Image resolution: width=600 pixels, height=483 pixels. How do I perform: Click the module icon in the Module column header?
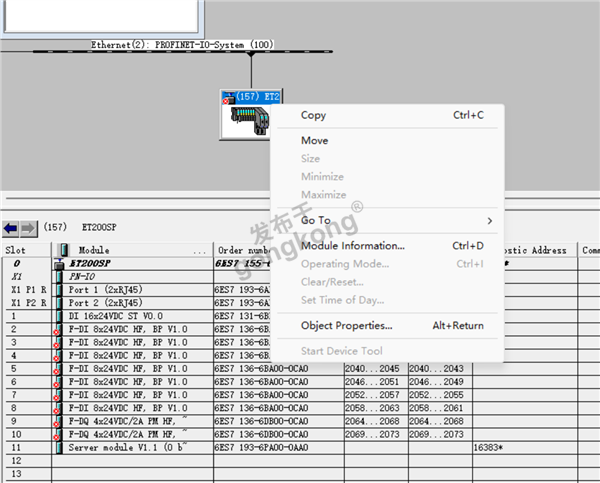pyautogui.click(x=64, y=250)
